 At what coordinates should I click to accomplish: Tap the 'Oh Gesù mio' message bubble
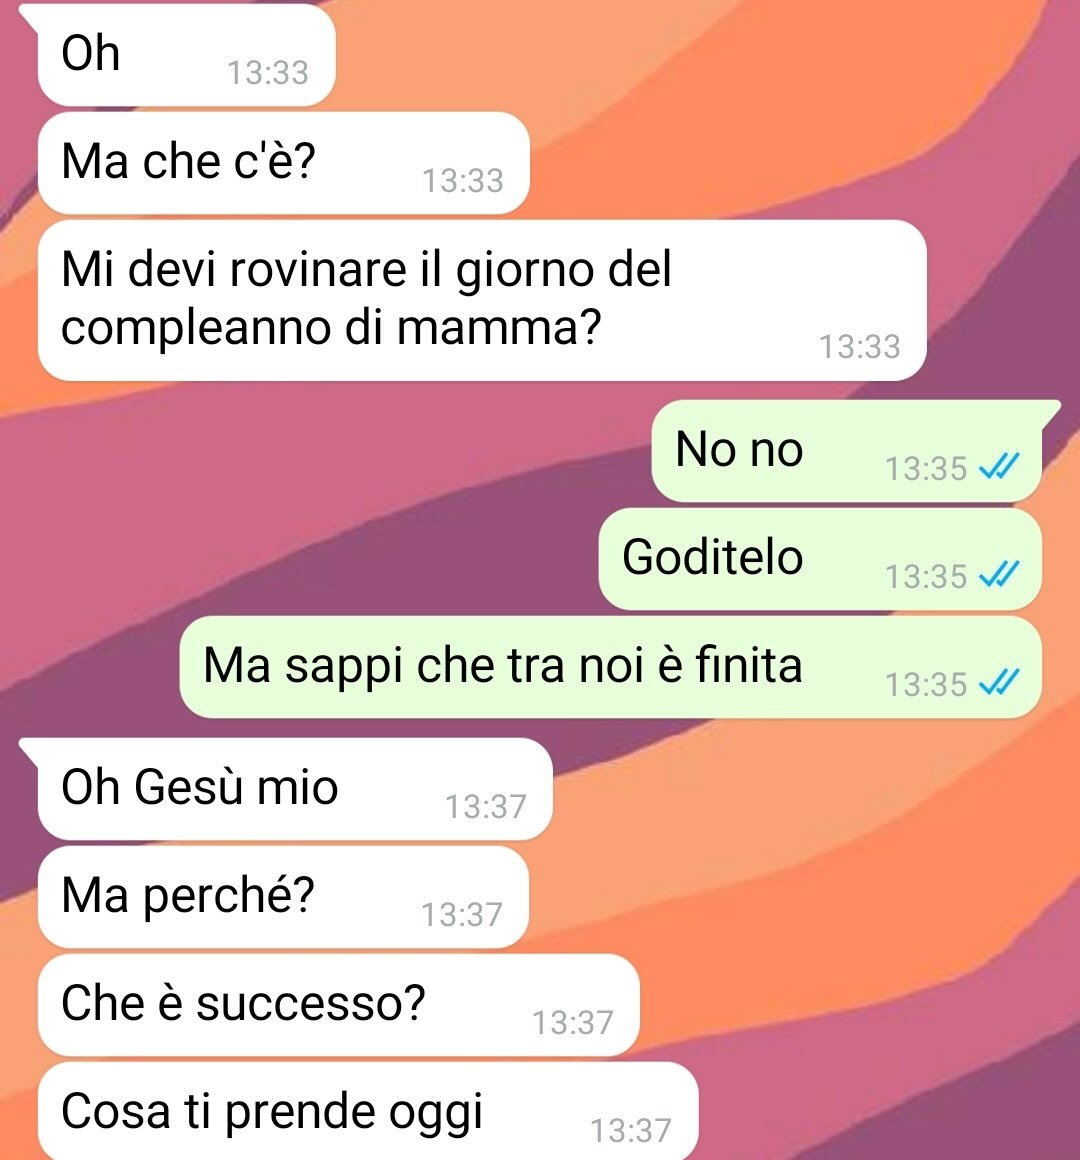click(295, 789)
